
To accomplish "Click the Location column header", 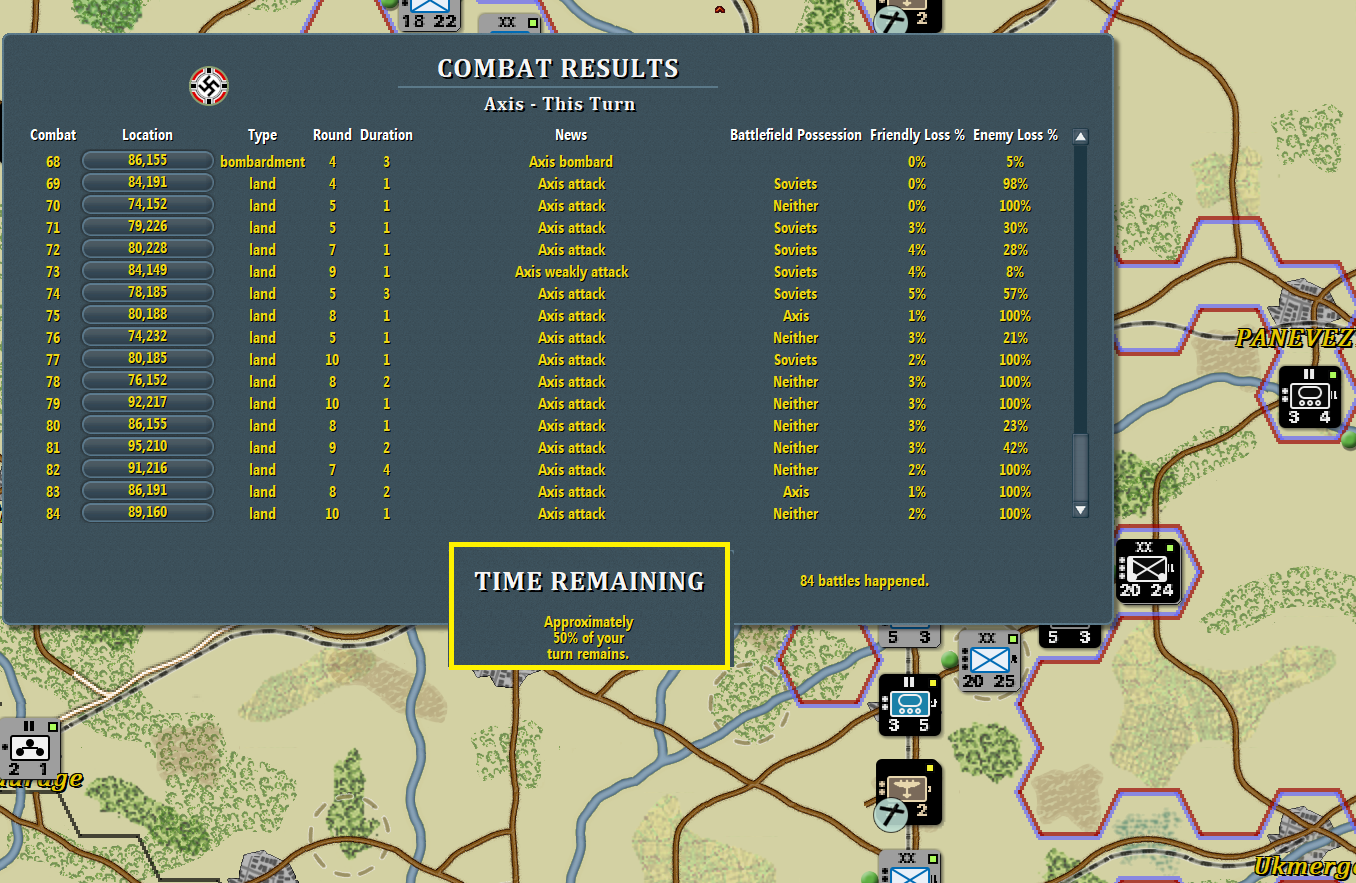I will click(147, 135).
